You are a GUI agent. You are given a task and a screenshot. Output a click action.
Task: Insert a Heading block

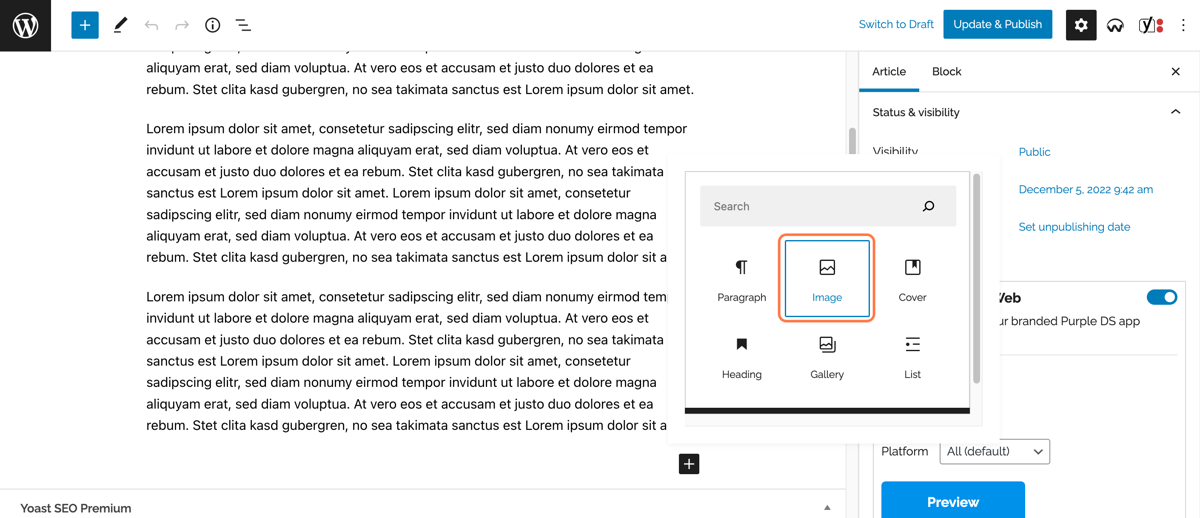[742, 357]
